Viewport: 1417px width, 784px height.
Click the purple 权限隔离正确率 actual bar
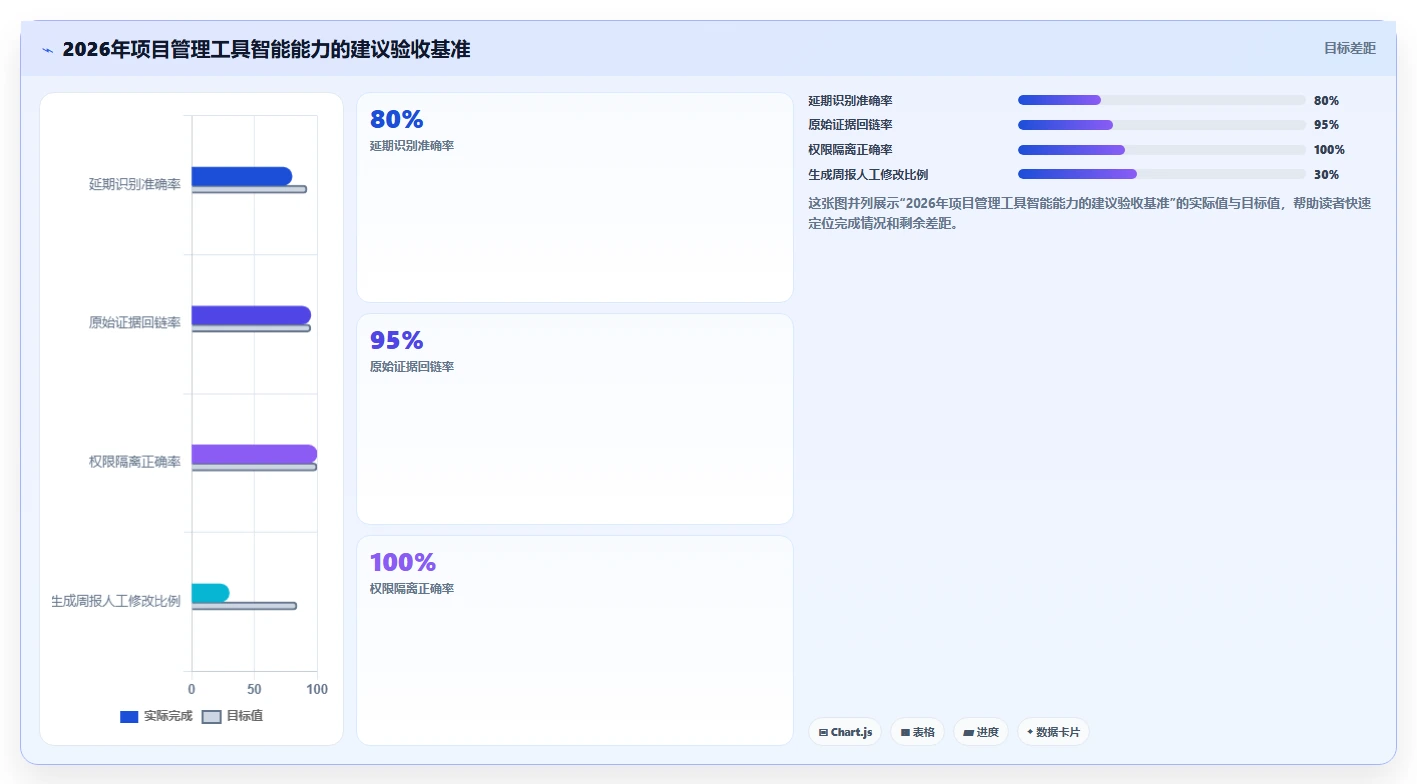pos(254,454)
